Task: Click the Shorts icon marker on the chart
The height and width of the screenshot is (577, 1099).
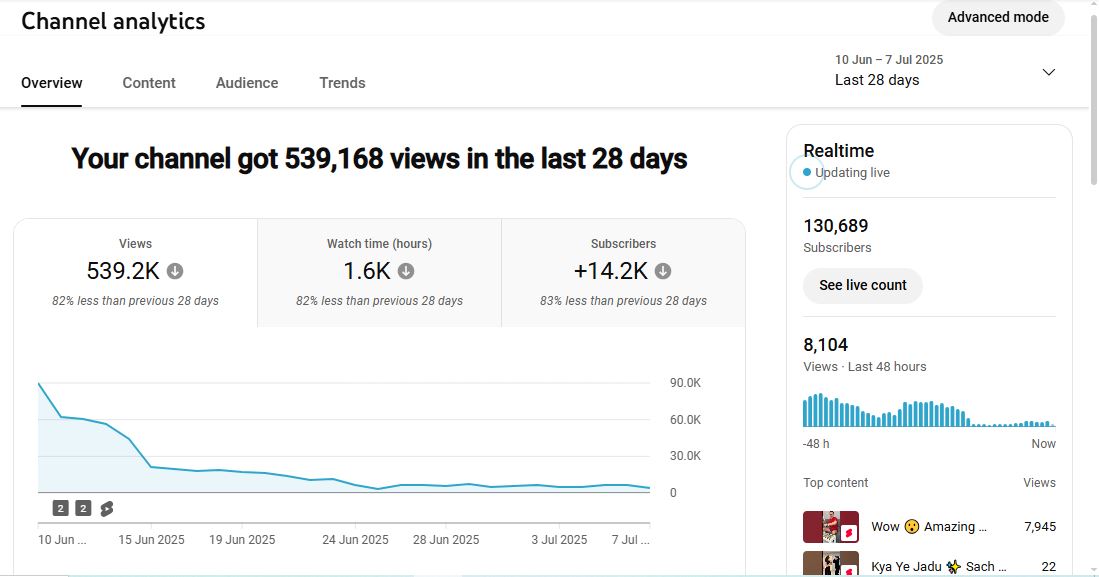Action: click(106, 508)
